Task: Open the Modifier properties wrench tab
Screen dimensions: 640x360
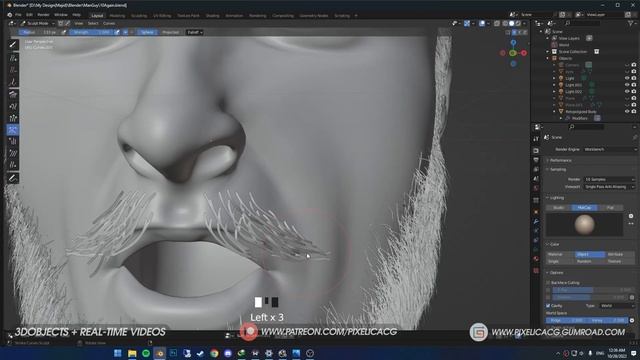Action: click(x=536, y=222)
